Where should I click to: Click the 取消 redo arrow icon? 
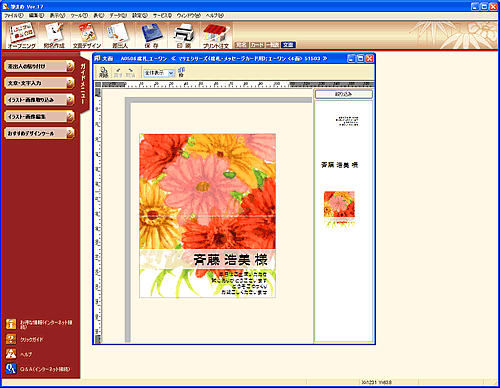(x=130, y=72)
